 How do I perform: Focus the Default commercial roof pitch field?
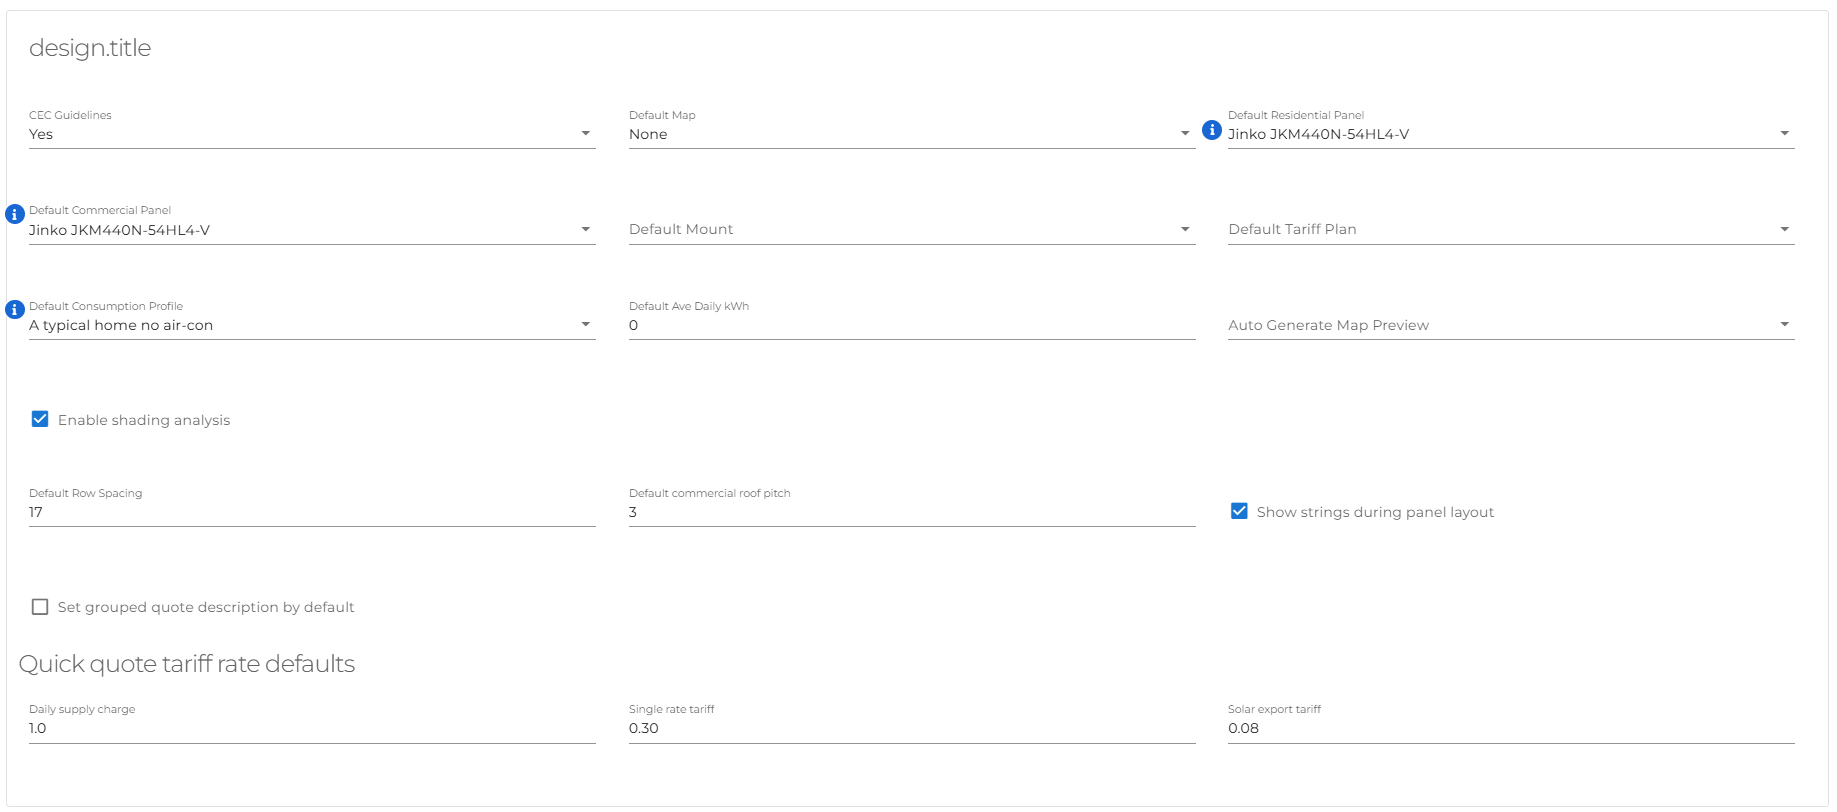pos(911,512)
